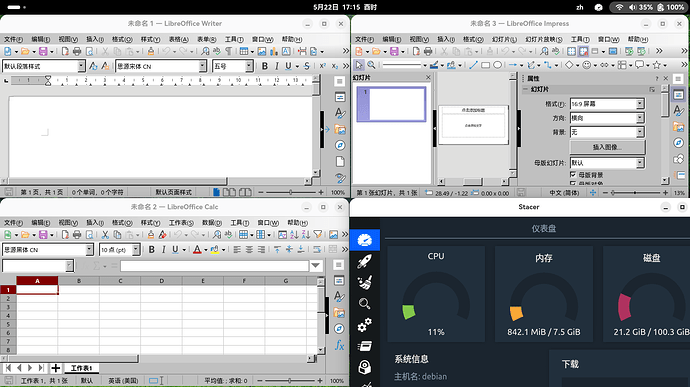
Task: Toggle underline in the Calc toolbar
Action: point(175,250)
